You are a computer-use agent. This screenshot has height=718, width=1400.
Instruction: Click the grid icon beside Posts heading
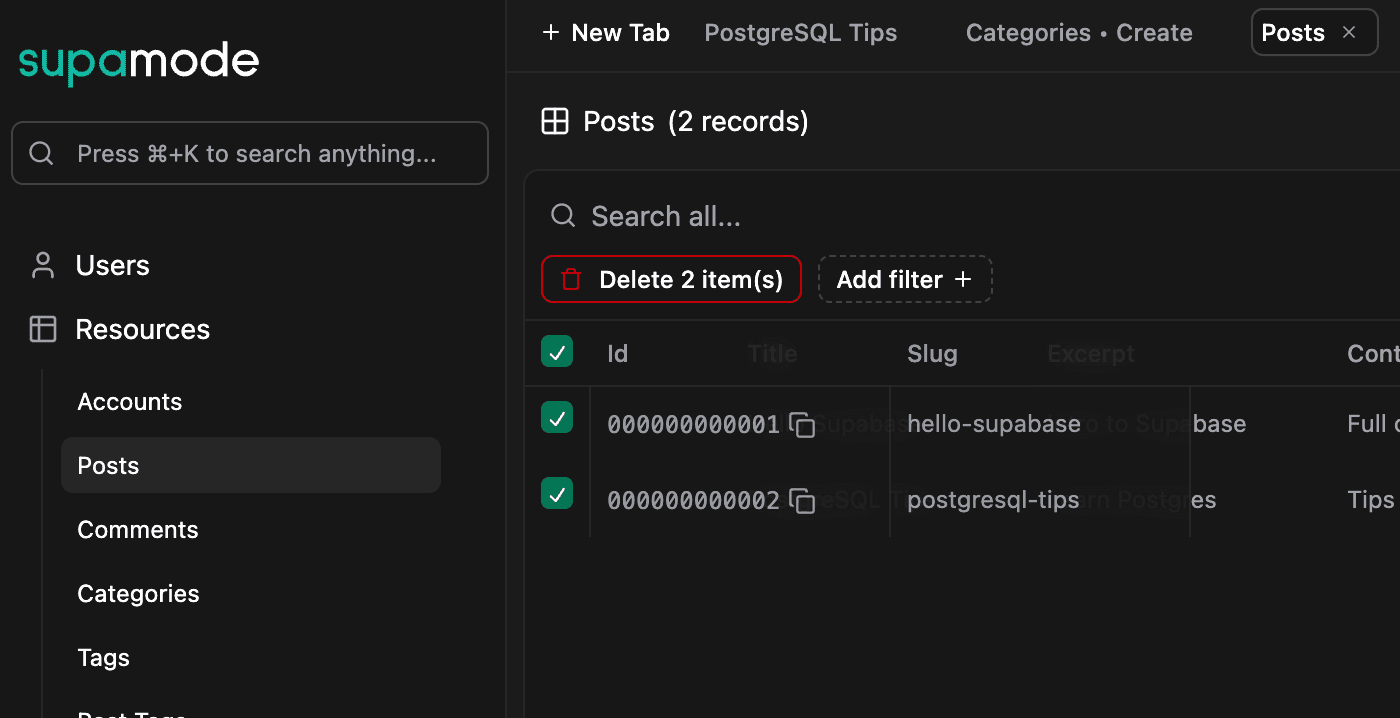[554, 122]
